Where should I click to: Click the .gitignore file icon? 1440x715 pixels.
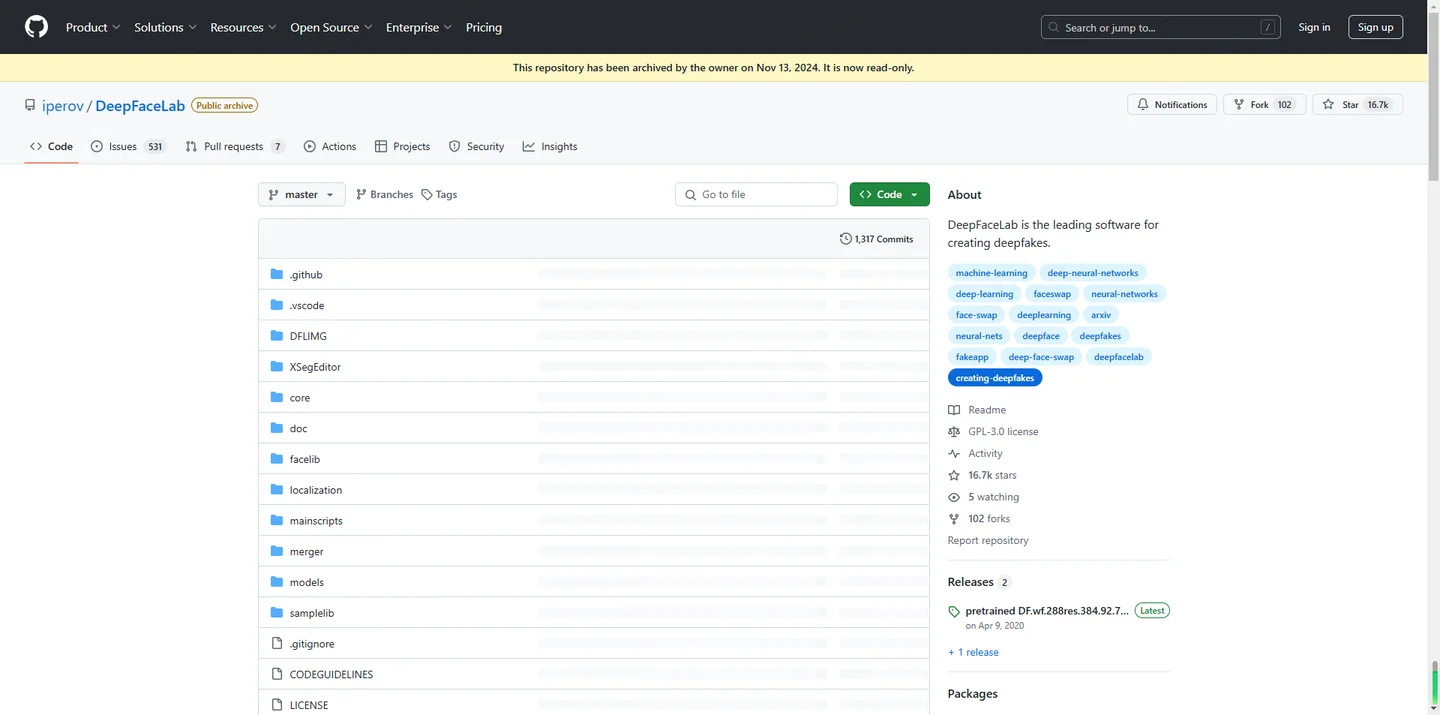tap(277, 643)
